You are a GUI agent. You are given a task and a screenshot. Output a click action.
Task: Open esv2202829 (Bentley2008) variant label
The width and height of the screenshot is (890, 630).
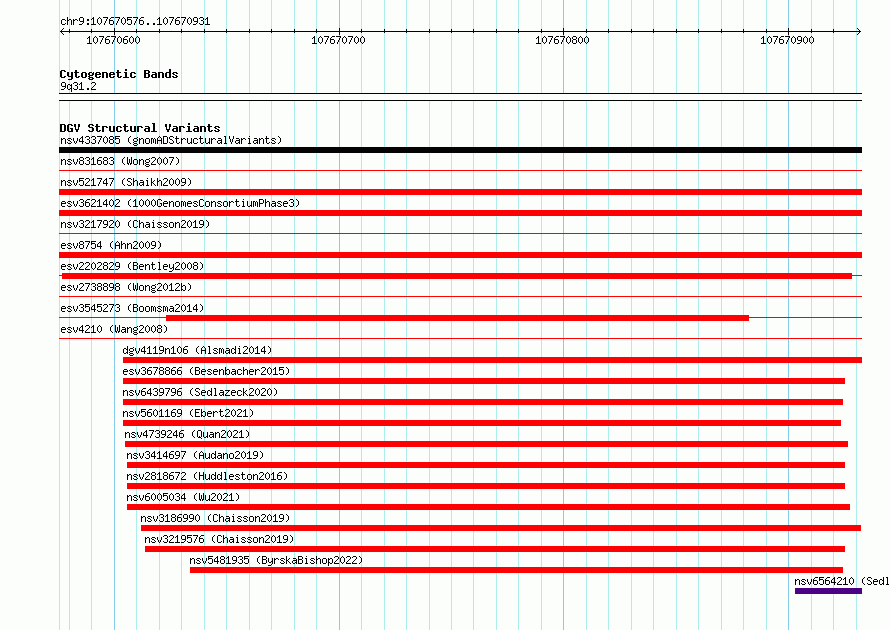tap(132, 266)
